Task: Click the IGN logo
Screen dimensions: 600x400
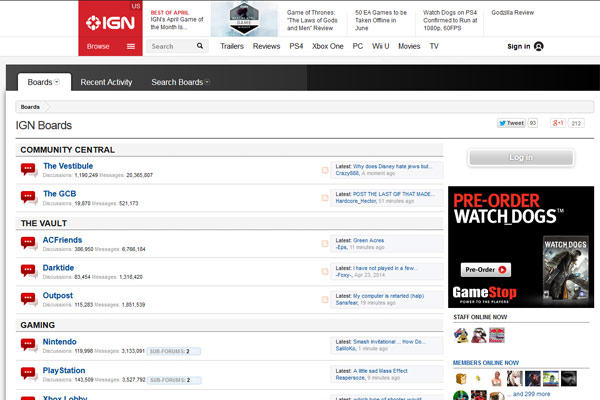Action: [x=110, y=23]
